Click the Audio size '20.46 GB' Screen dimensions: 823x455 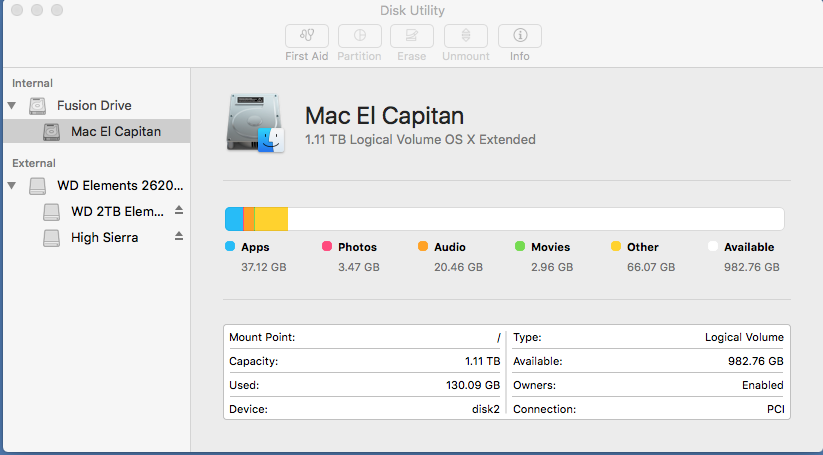click(458, 267)
